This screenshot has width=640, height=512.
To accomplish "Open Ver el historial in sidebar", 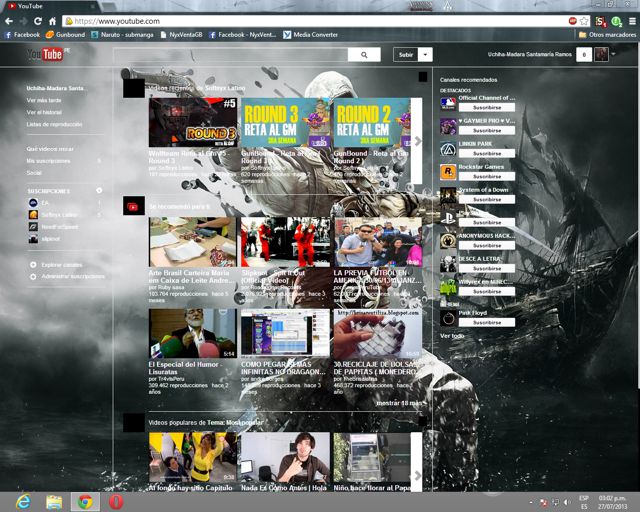I will [x=44, y=112].
